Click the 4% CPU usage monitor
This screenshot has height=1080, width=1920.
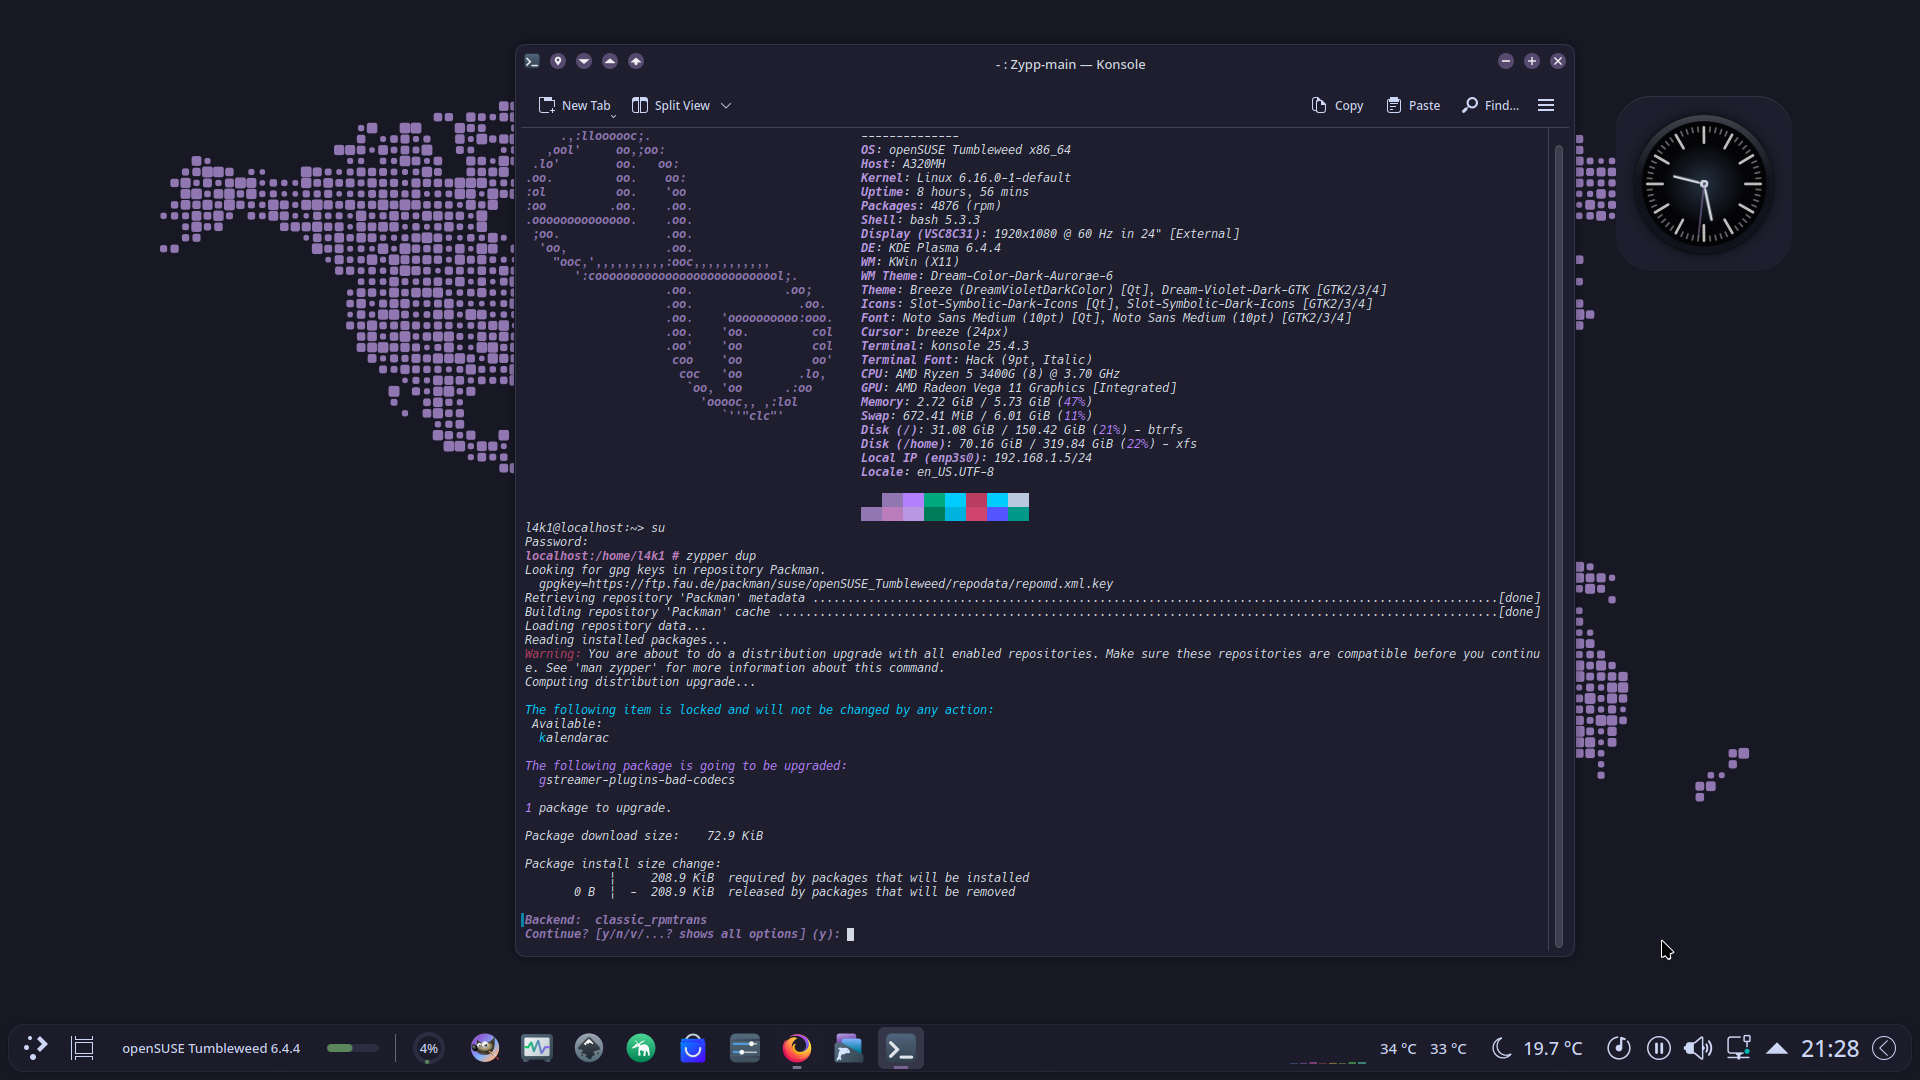[429, 1048]
